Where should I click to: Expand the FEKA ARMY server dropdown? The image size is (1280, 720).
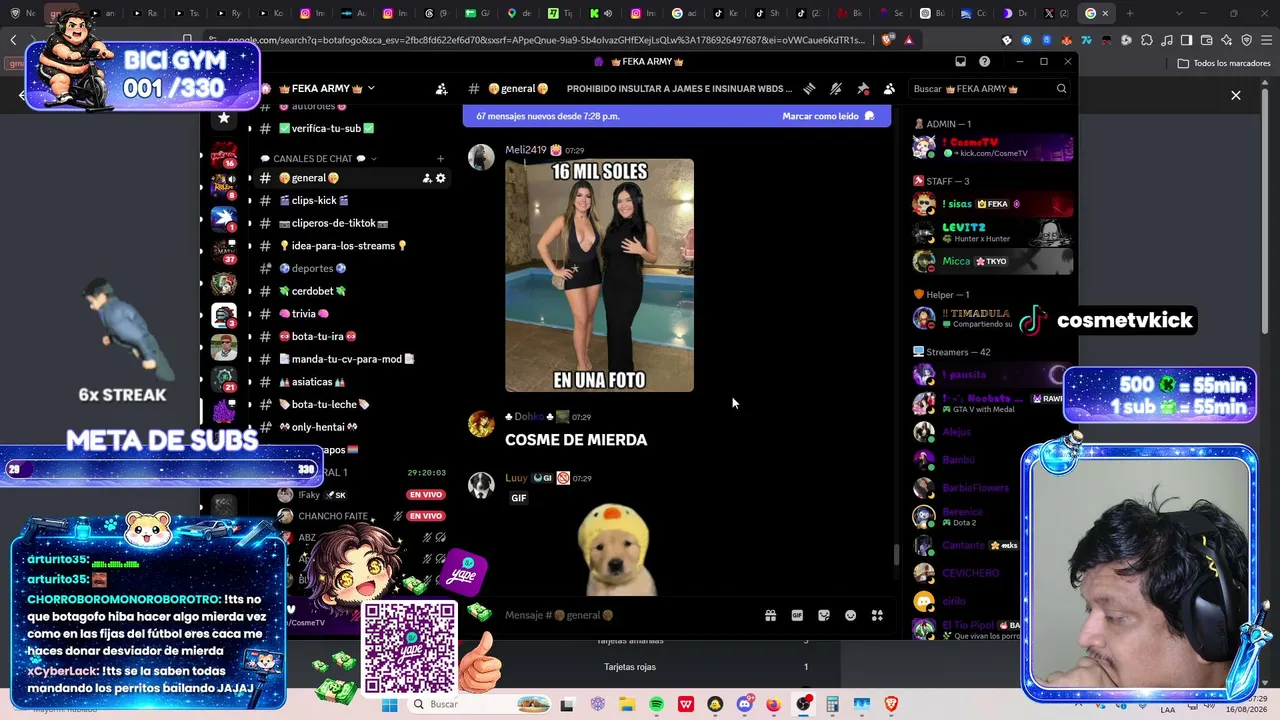point(371,88)
